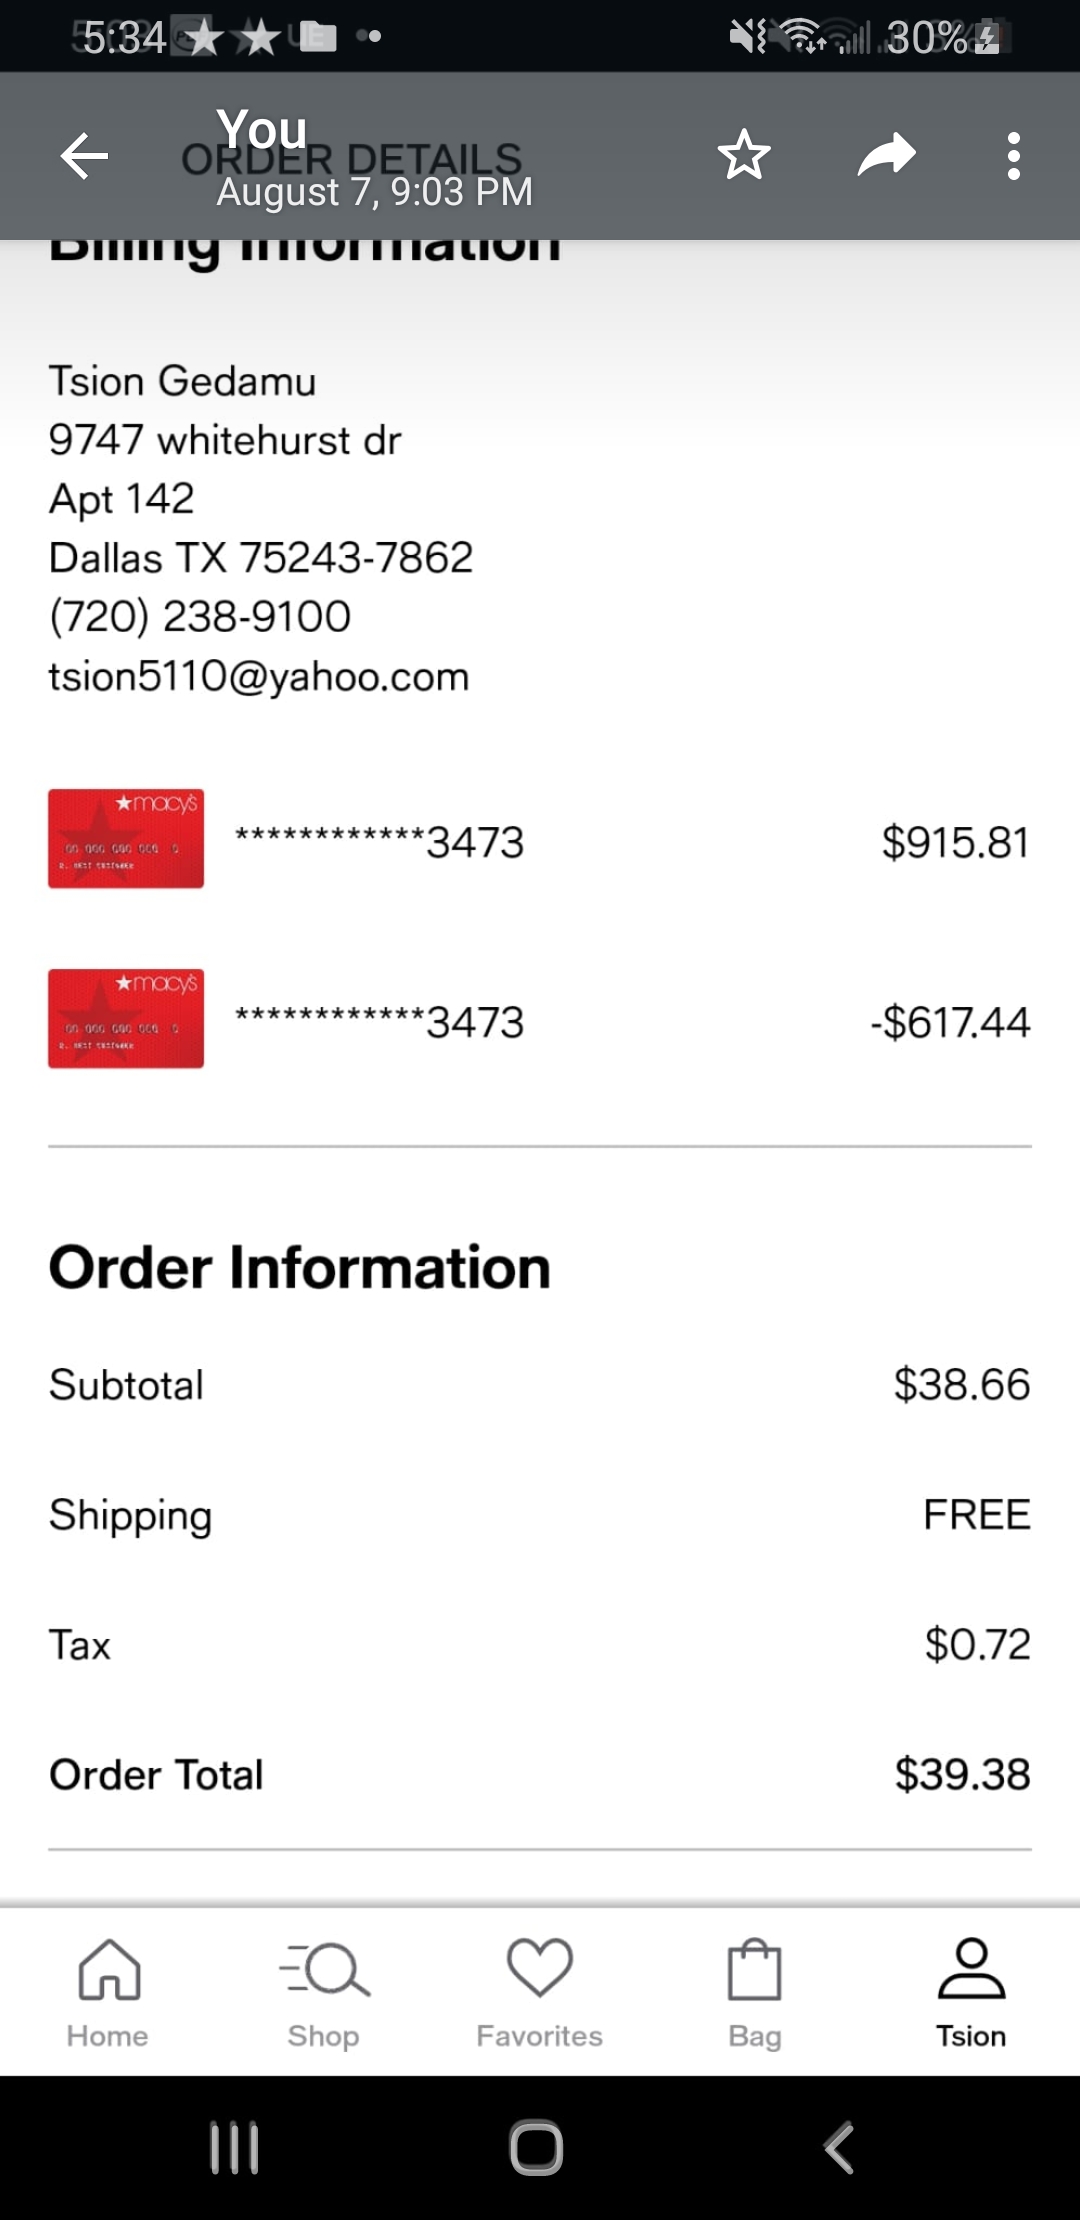Tap the August 7, 9:03 PM timestamp
Viewport: 1080px width, 2220px height.
[x=375, y=191]
